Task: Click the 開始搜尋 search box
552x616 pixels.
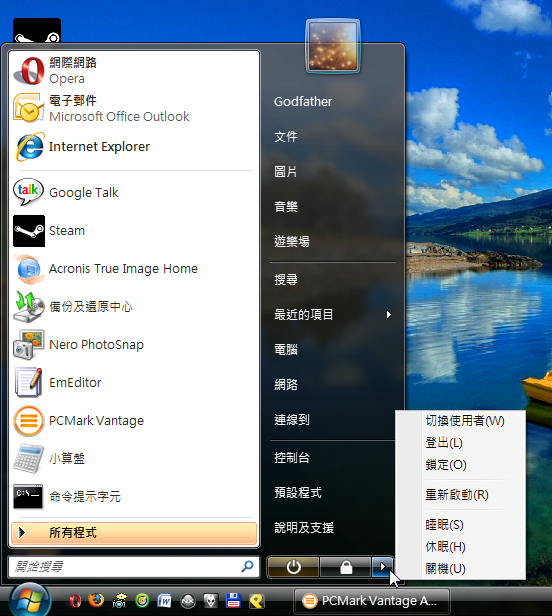Action: pos(134,566)
